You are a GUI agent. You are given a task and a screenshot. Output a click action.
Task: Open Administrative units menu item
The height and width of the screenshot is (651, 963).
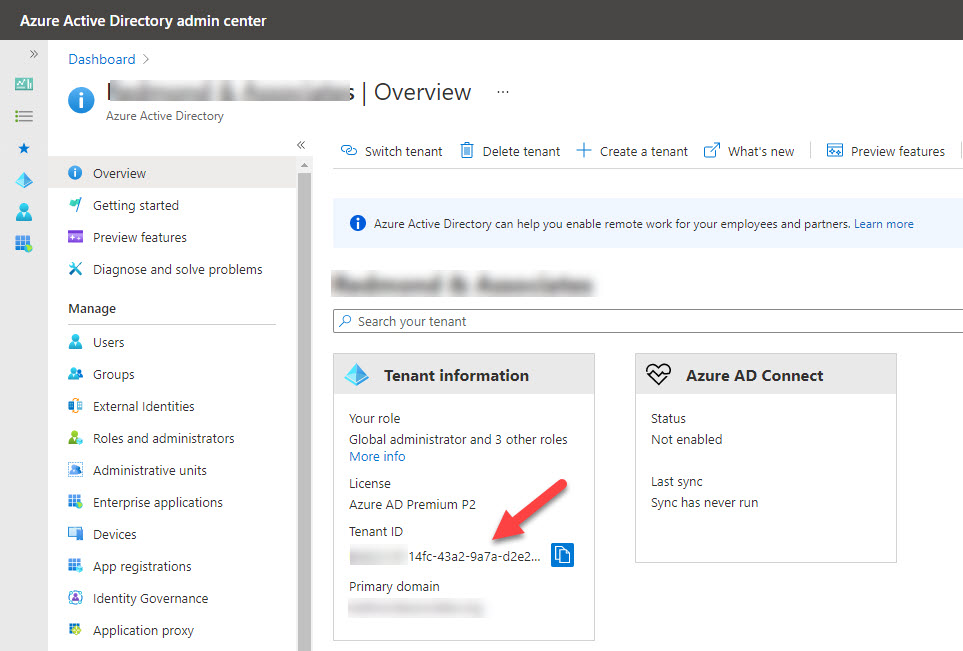pos(150,470)
